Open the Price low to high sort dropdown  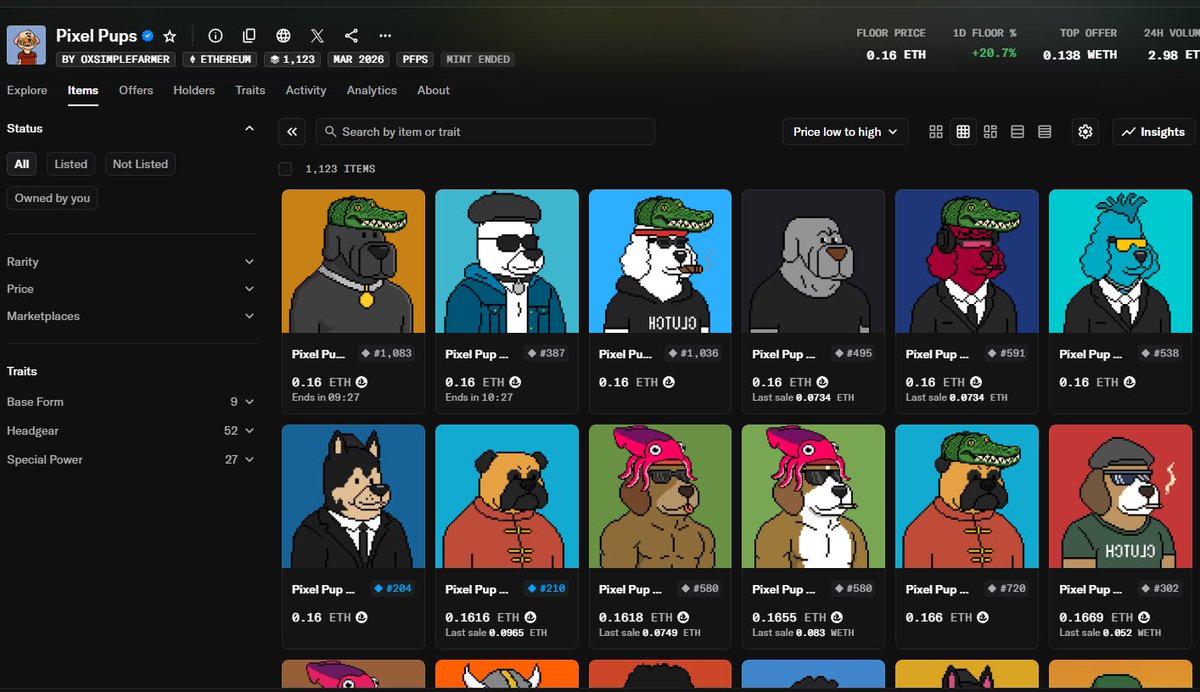846,132
